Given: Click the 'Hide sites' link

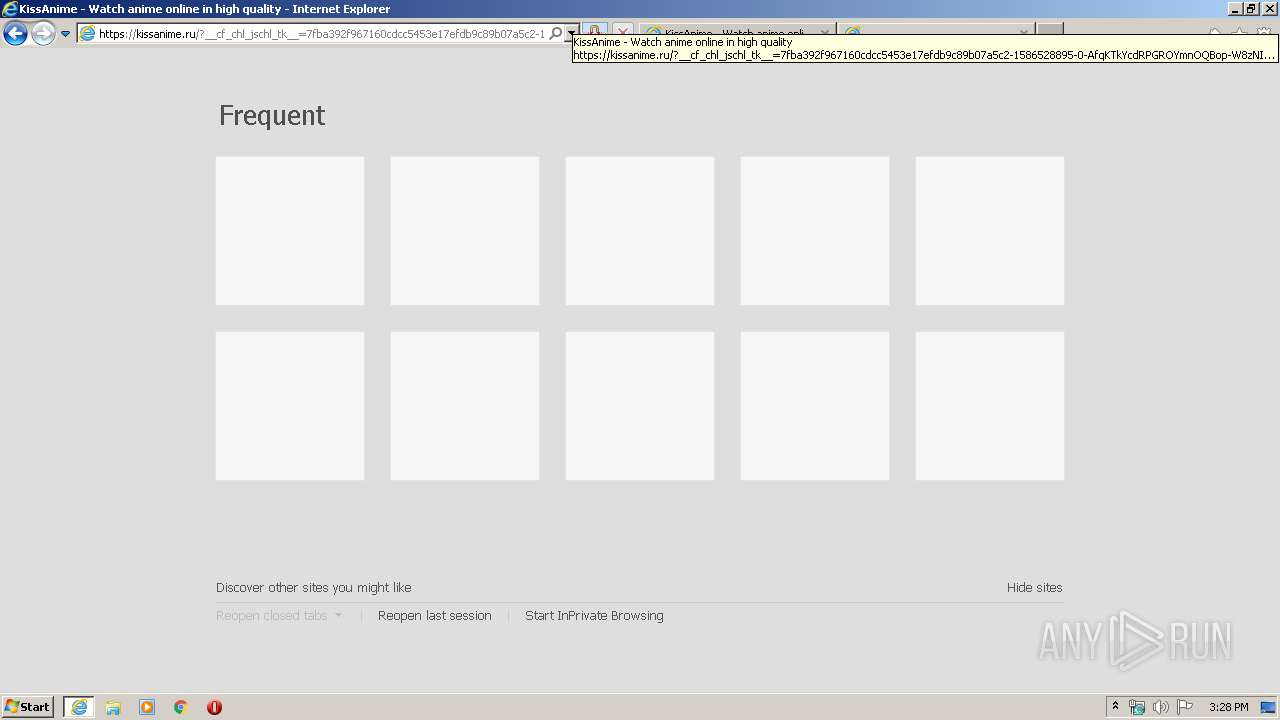Looking at the screenshot, I should [x=1035, y=588].
